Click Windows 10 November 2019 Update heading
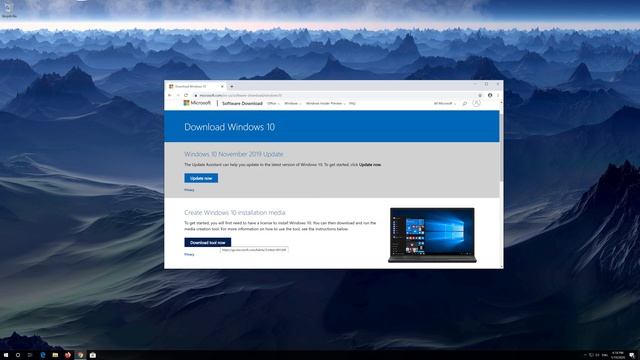 coord(233,154)
